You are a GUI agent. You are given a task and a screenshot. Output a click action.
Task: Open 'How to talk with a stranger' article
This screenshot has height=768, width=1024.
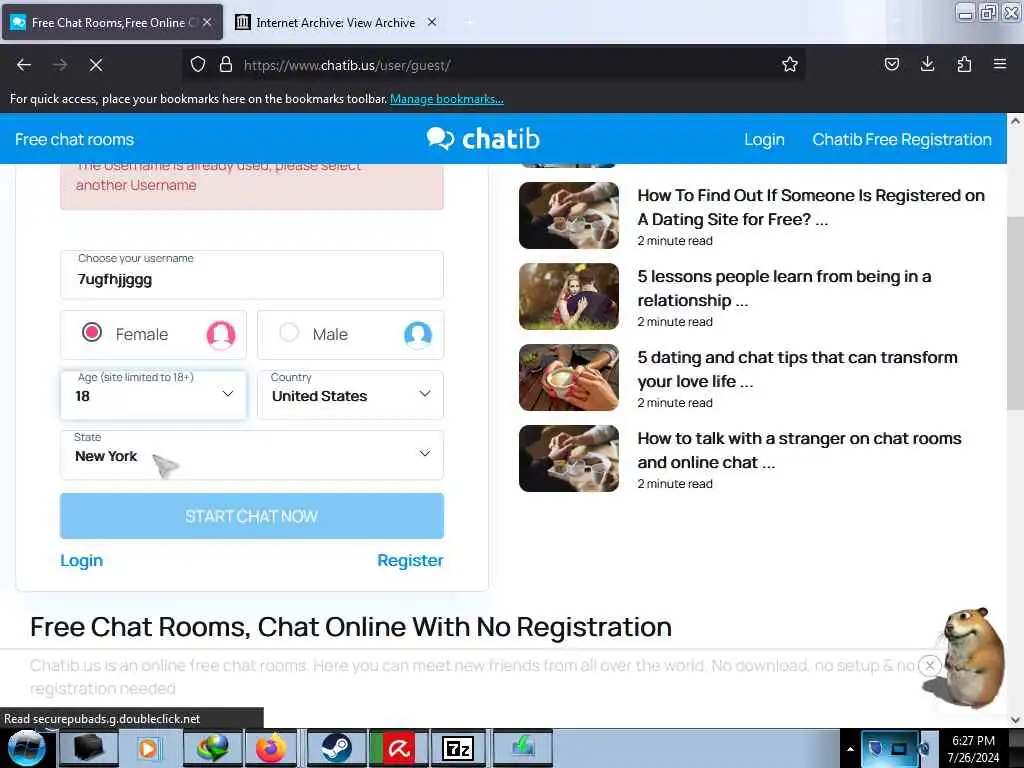coord(799,450)
